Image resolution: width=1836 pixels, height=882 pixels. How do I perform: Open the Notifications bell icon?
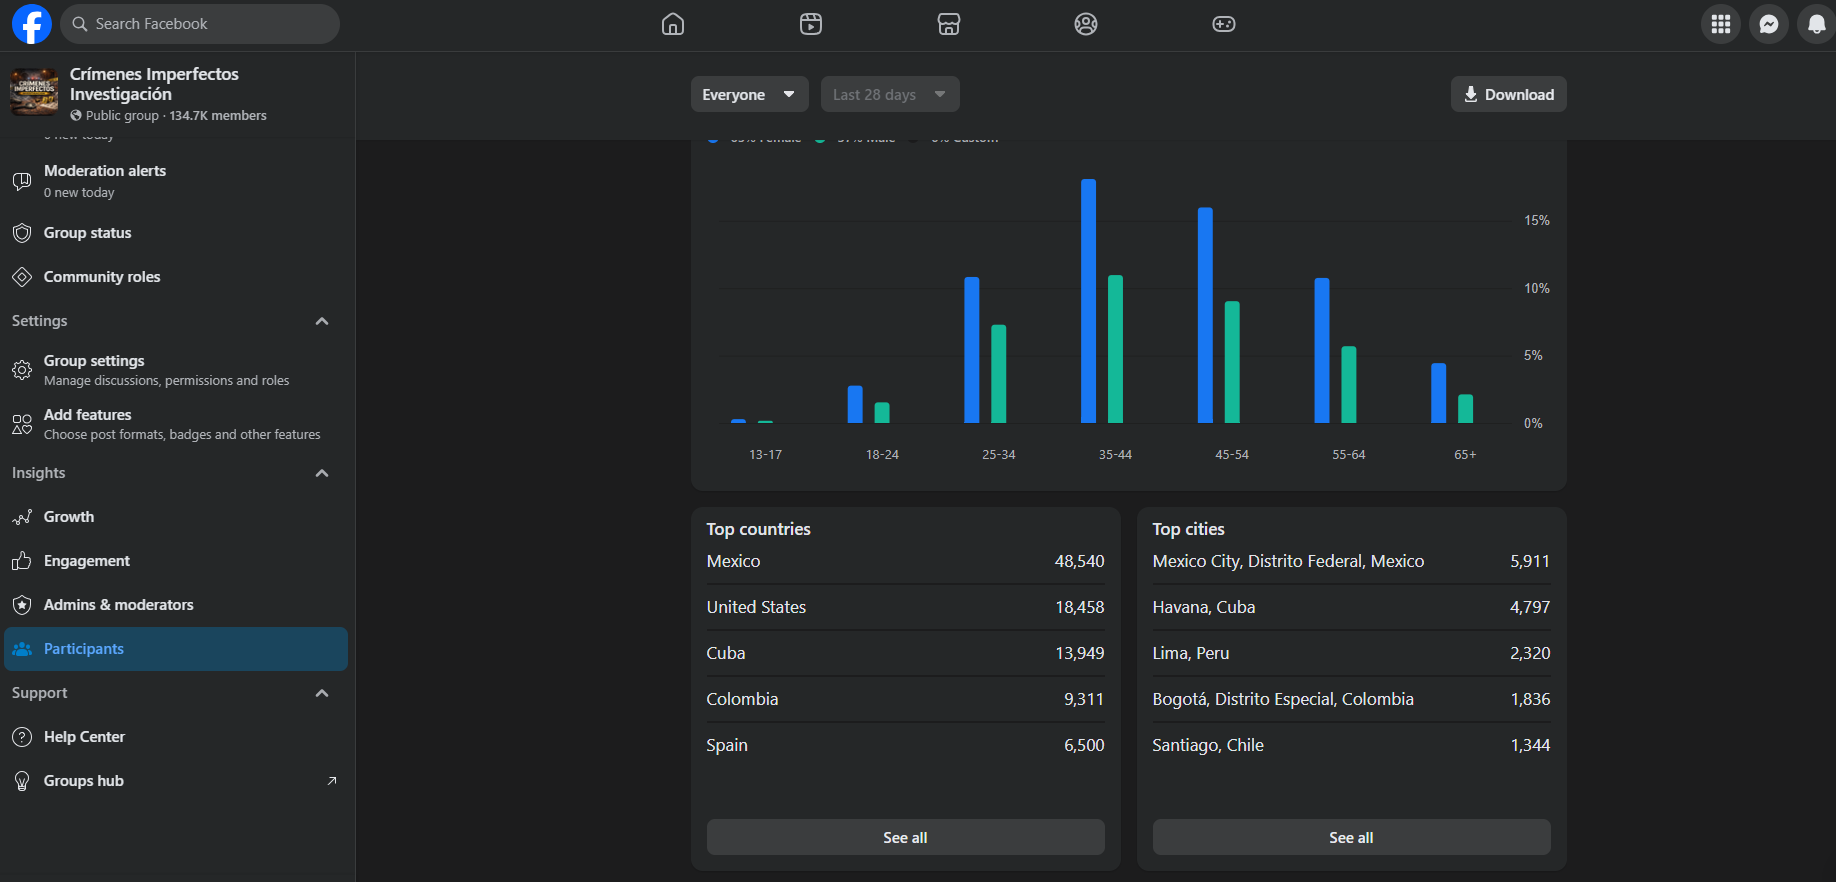tap(1816, 24)
